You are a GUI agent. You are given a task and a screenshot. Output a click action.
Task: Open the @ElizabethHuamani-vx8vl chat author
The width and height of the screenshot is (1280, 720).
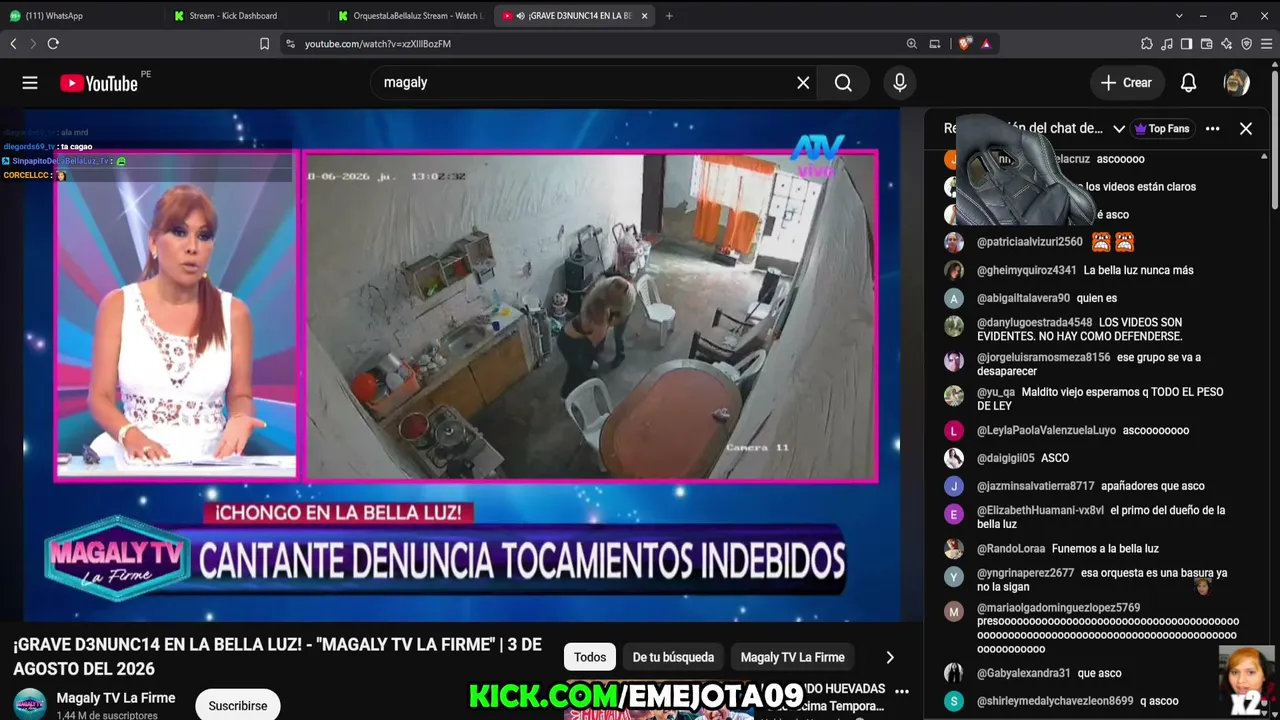(1041, 510)
